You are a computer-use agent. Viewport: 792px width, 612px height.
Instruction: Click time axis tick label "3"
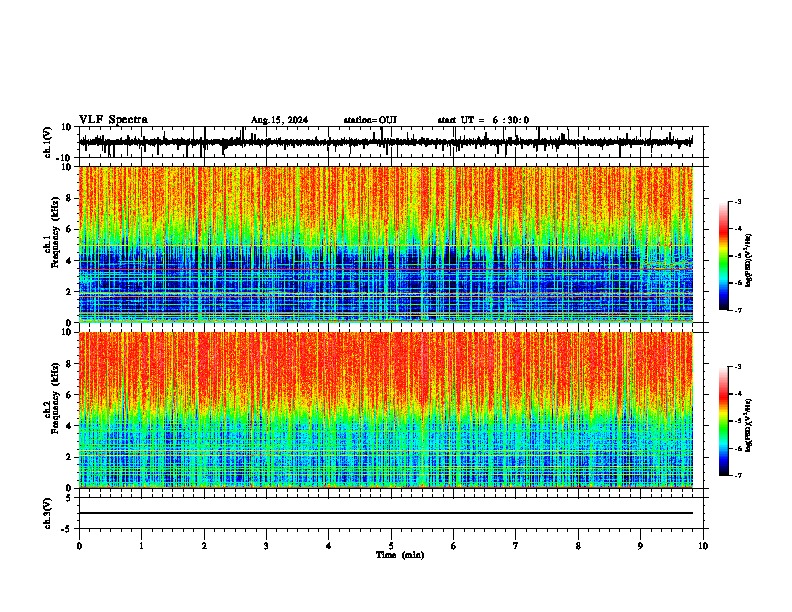266,546
